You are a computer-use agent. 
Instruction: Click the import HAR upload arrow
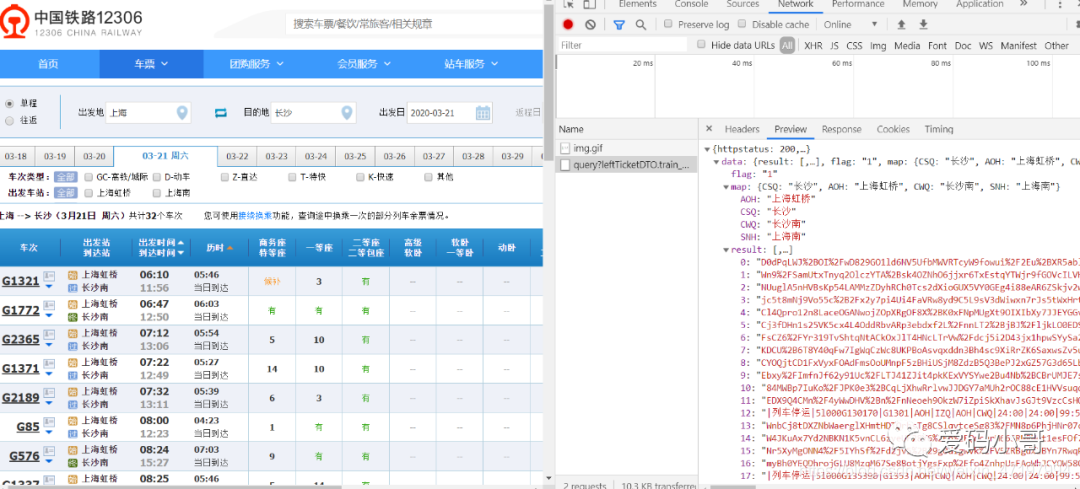click(901, 24)
